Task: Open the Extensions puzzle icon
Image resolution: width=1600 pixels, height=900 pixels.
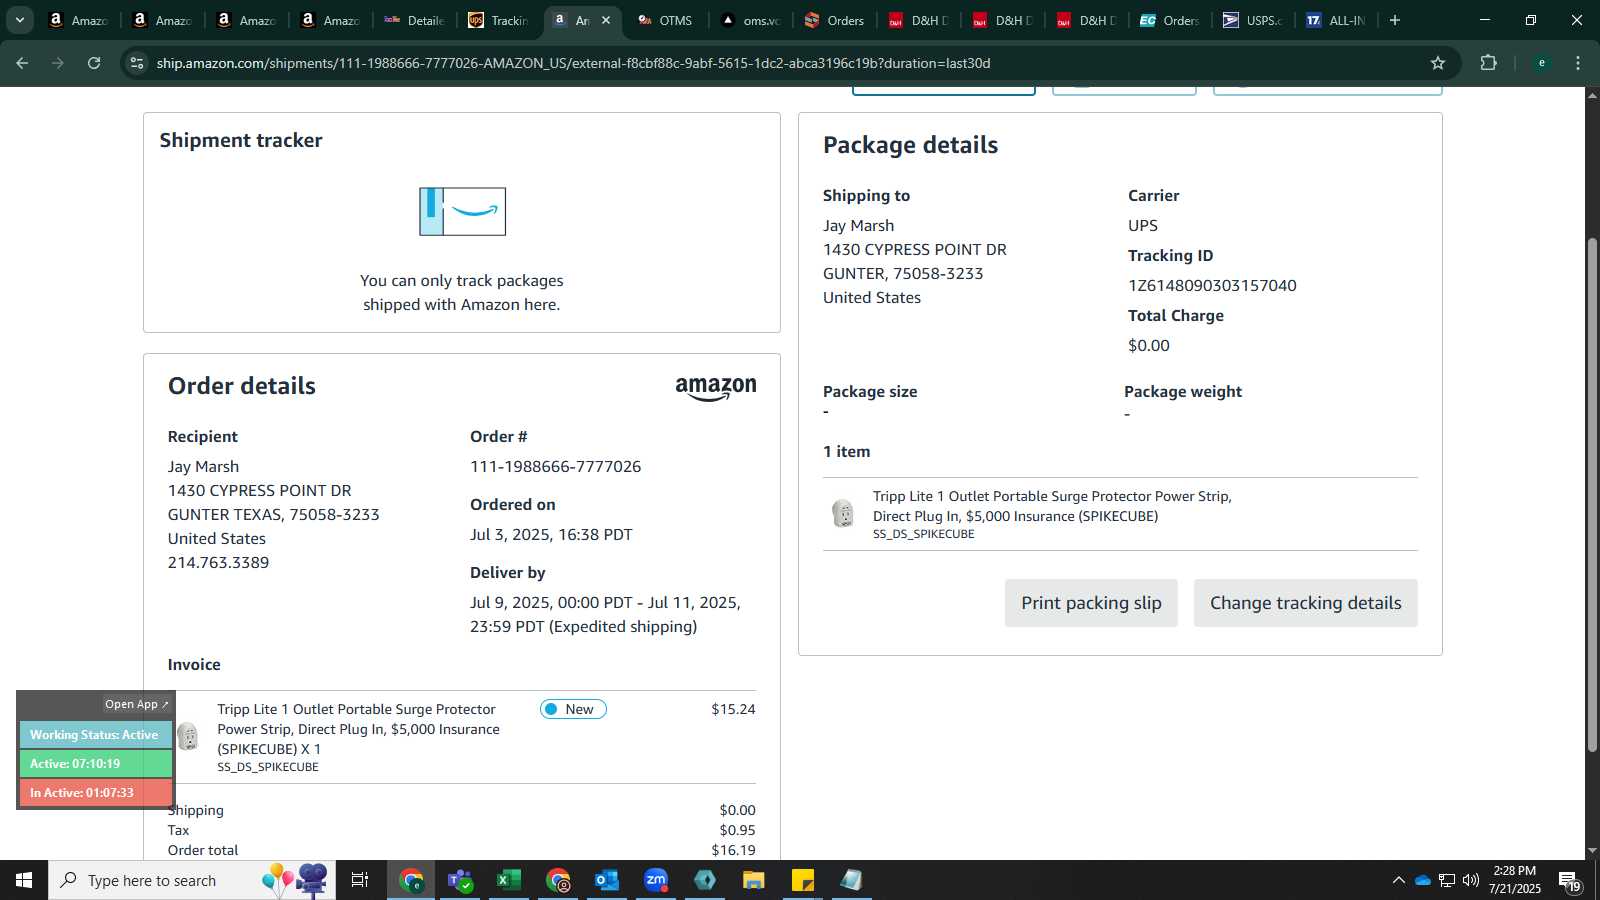Action: (x=1488, y=63)
